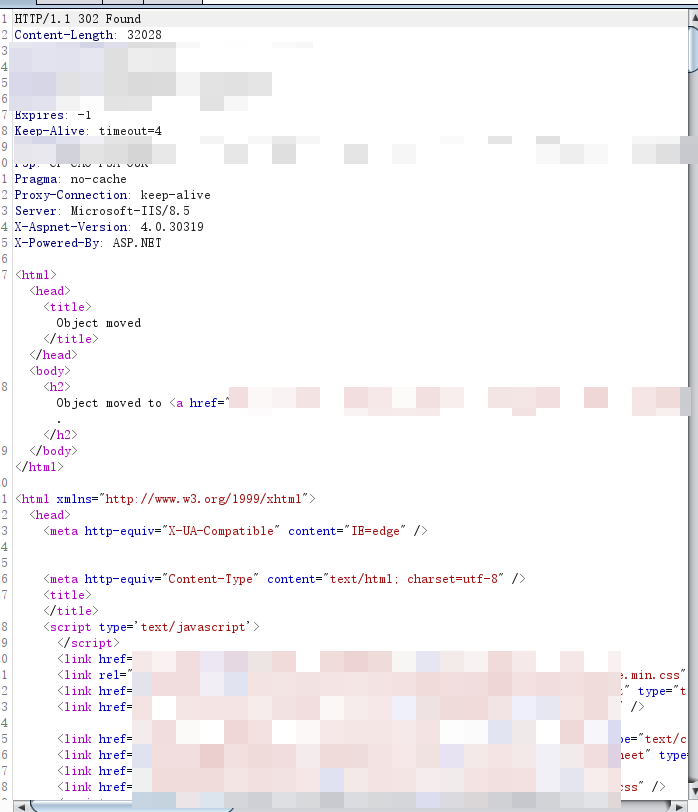Select the 'HTTP/1.1 302 Found' status line
This screenshot has width=698, height=812.
(78, 19)
